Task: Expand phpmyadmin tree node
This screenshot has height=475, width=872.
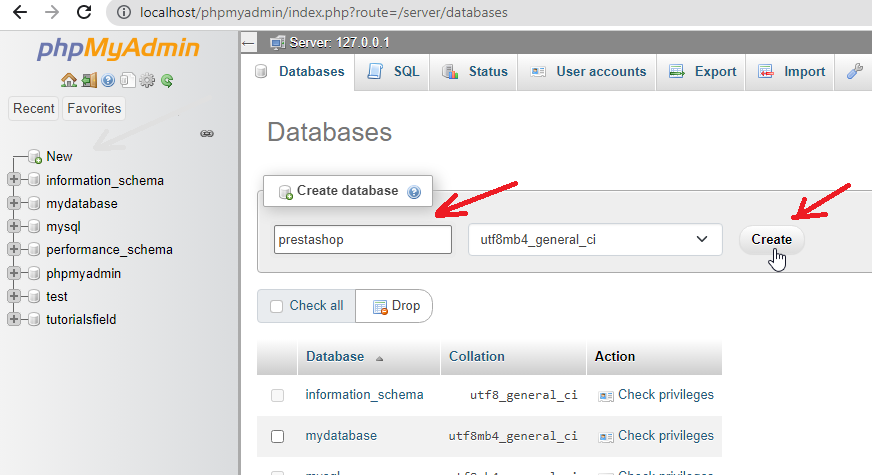Action: tap(14, 273)
